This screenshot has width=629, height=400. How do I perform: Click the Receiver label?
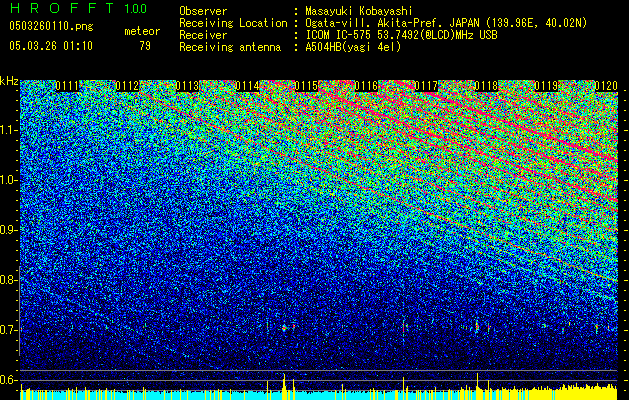coord(203,35)
